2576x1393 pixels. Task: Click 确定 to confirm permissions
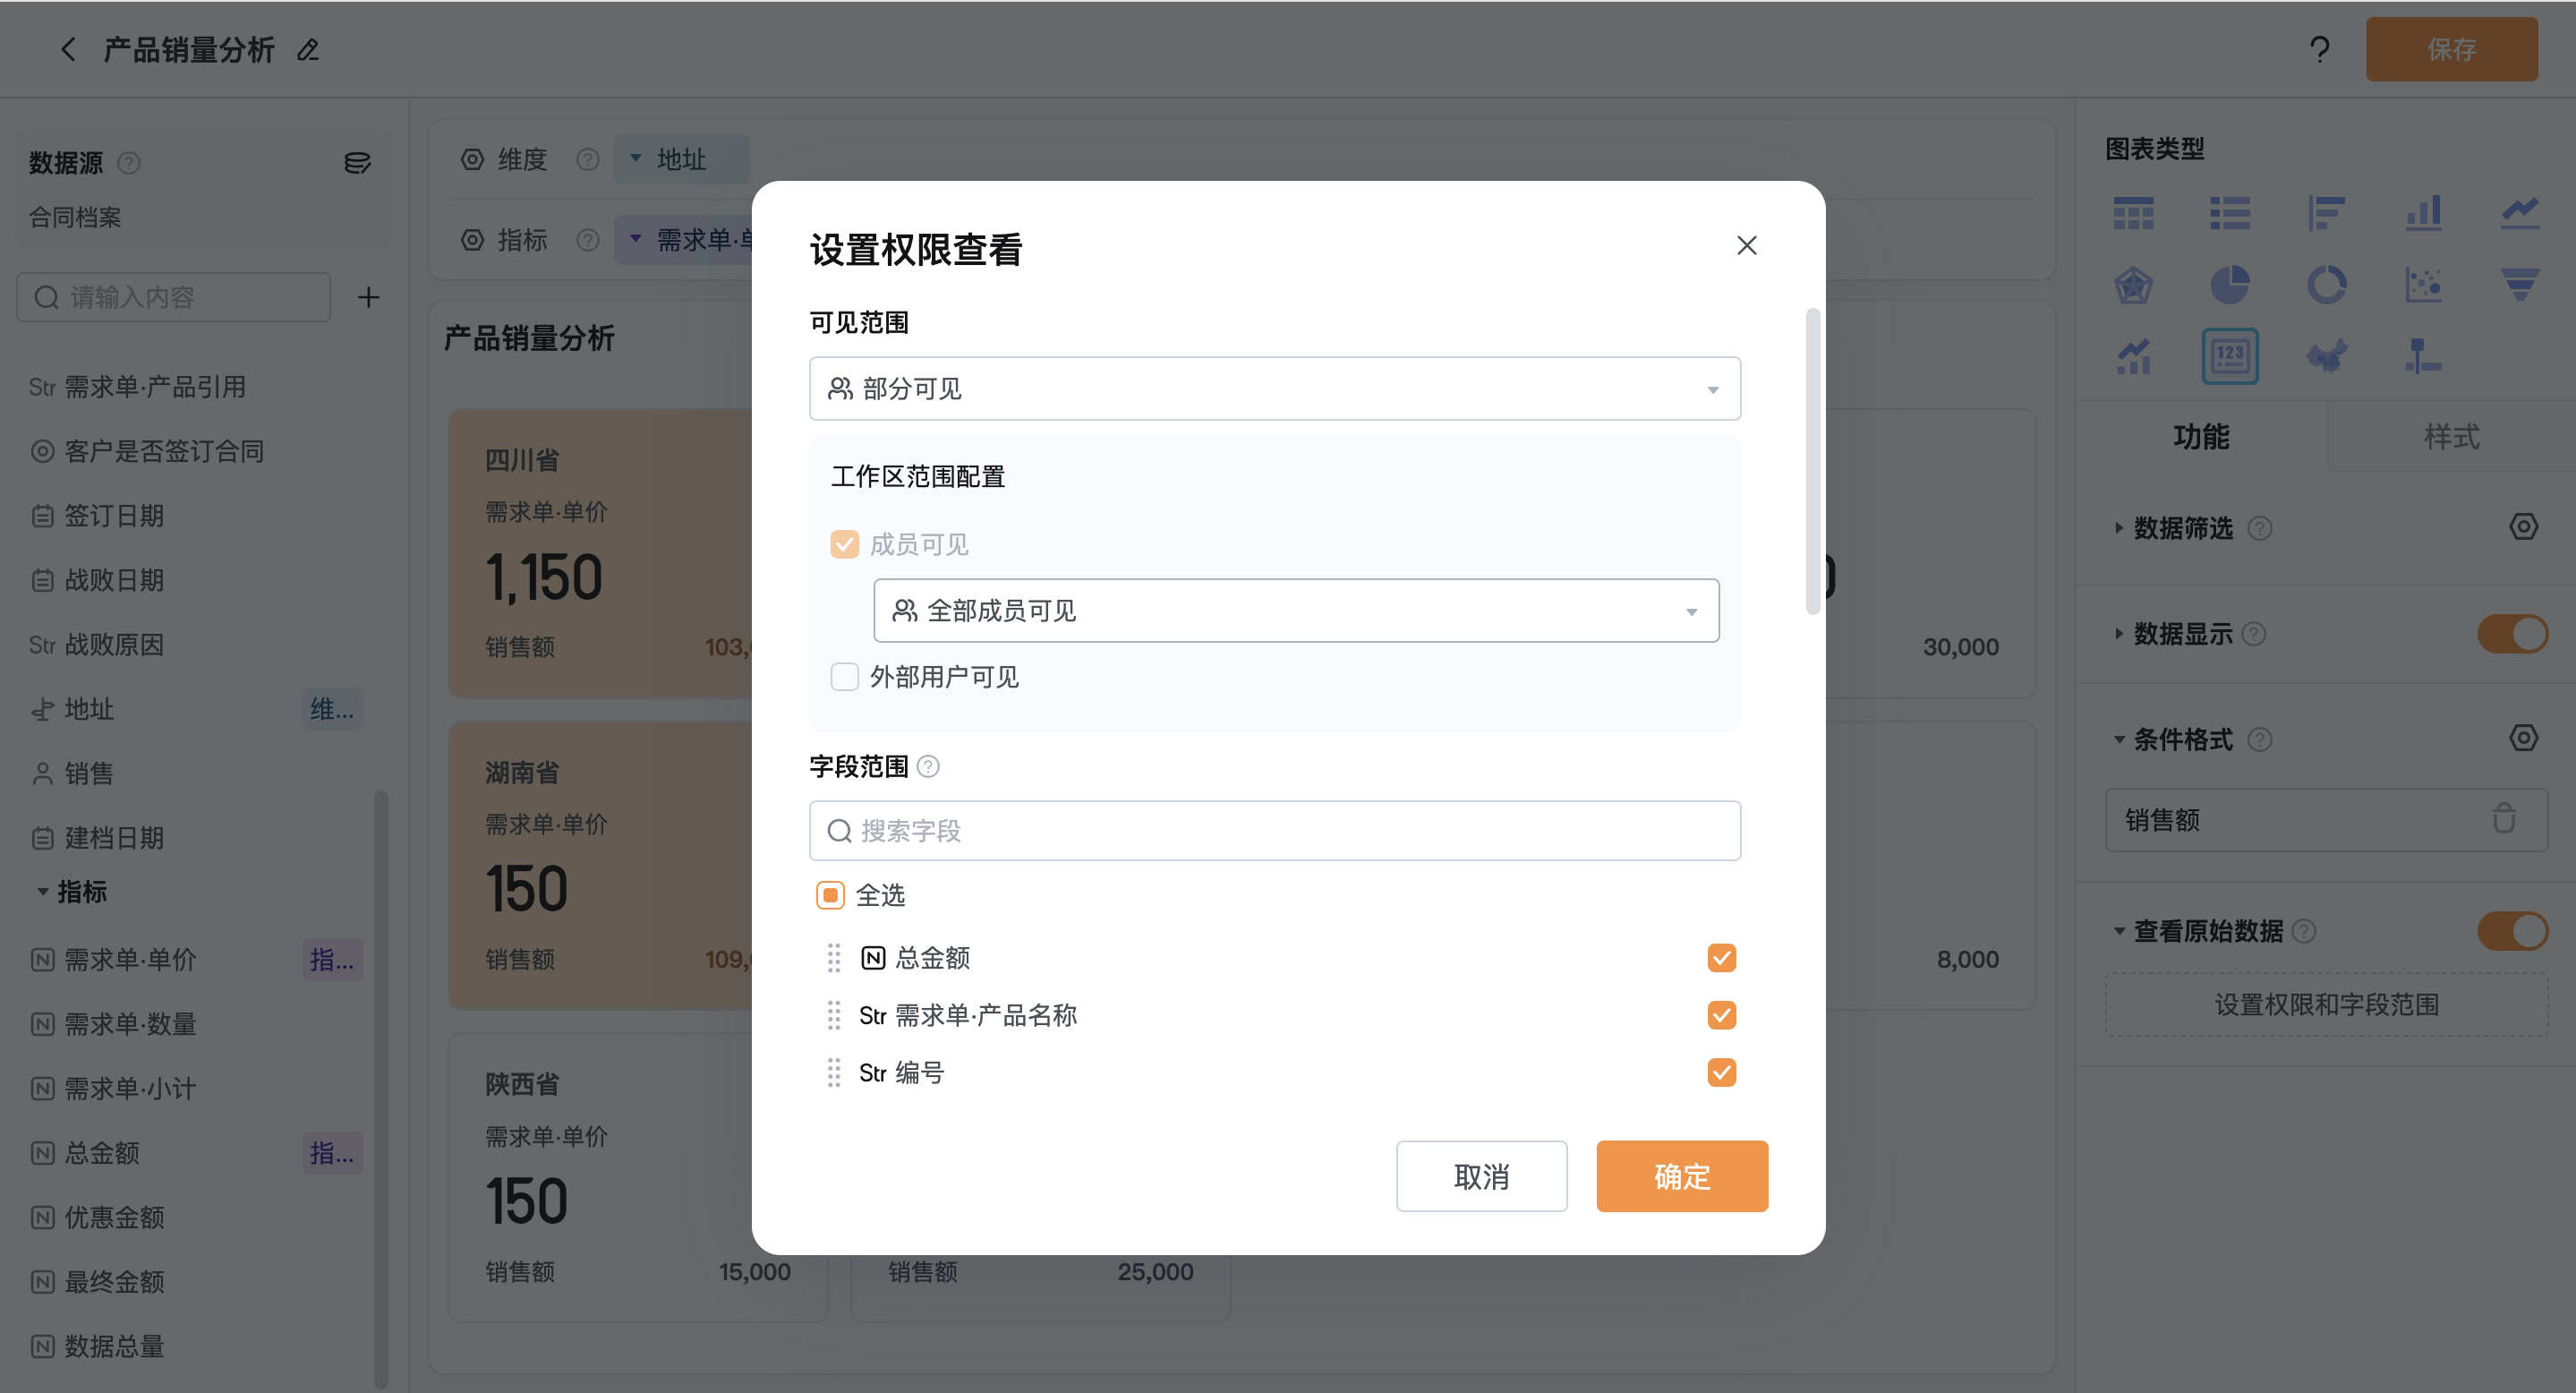[1682, 1176]
